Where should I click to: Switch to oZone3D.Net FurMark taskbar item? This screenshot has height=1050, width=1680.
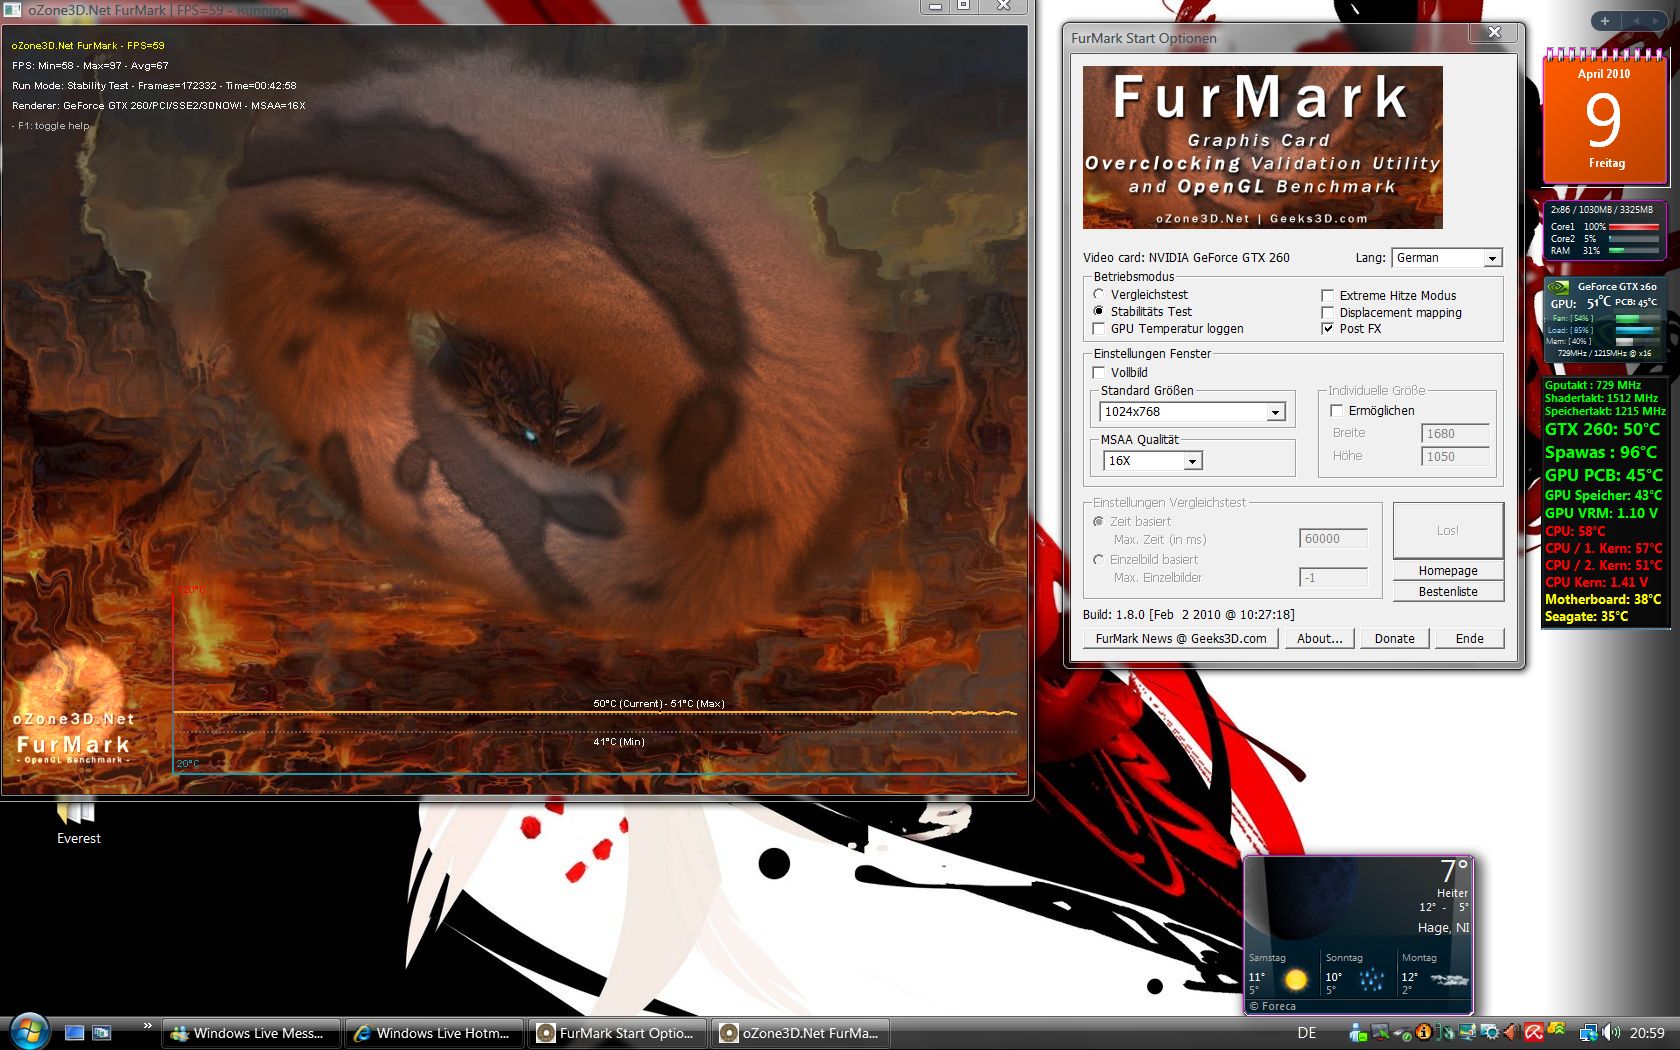click(800, 1033)
